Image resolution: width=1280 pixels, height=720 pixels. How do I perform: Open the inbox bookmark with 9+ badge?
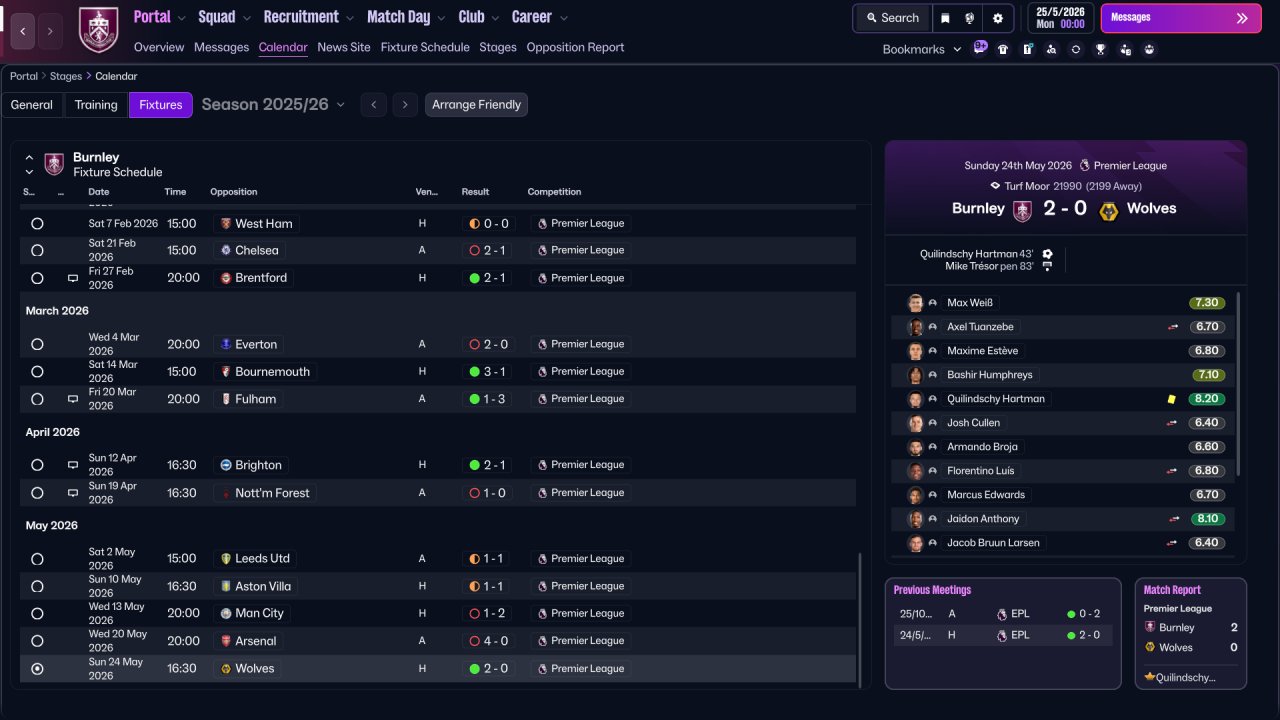point(980,48)
